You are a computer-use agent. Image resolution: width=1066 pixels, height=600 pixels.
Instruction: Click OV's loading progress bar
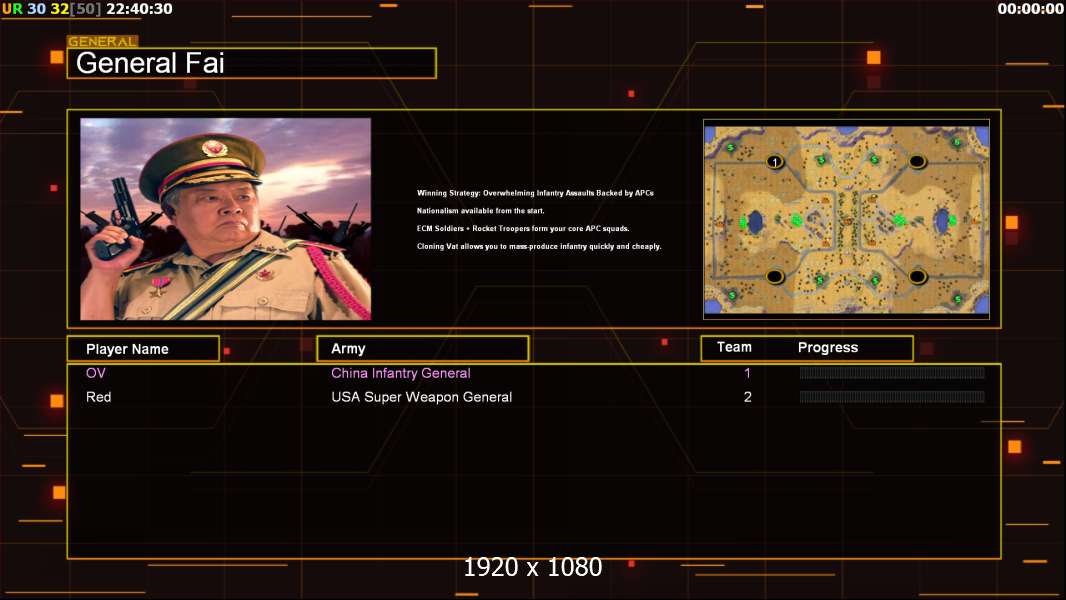tap(892, 372)
